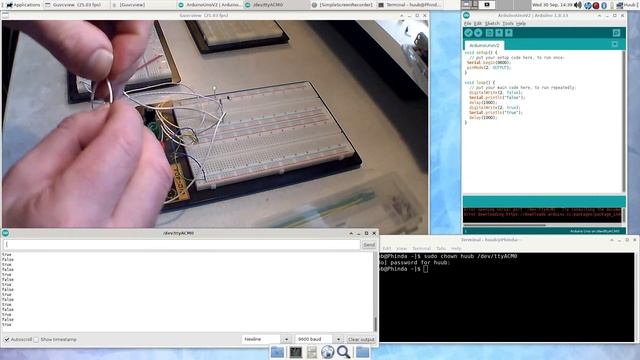Toggle the Autoscroll checkbox
This screenshot has width=640, height=360.
coord(7,340)
